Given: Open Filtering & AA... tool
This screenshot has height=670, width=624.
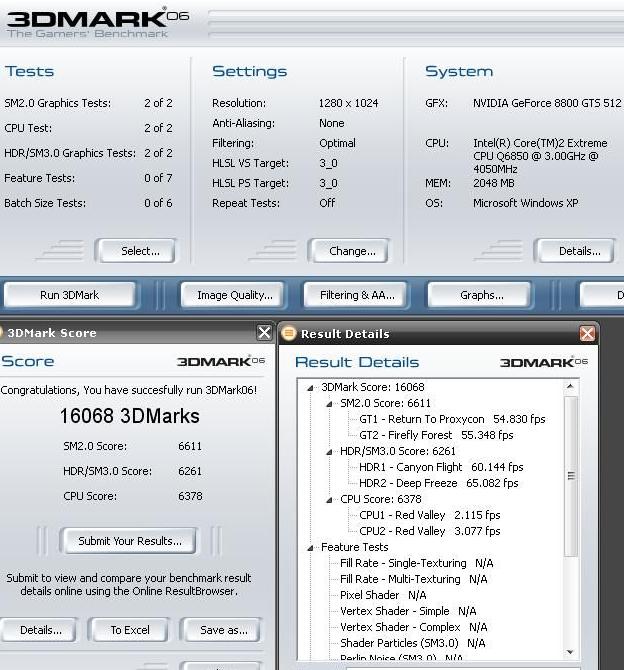Looking at the screenshot, I should 355,295.
